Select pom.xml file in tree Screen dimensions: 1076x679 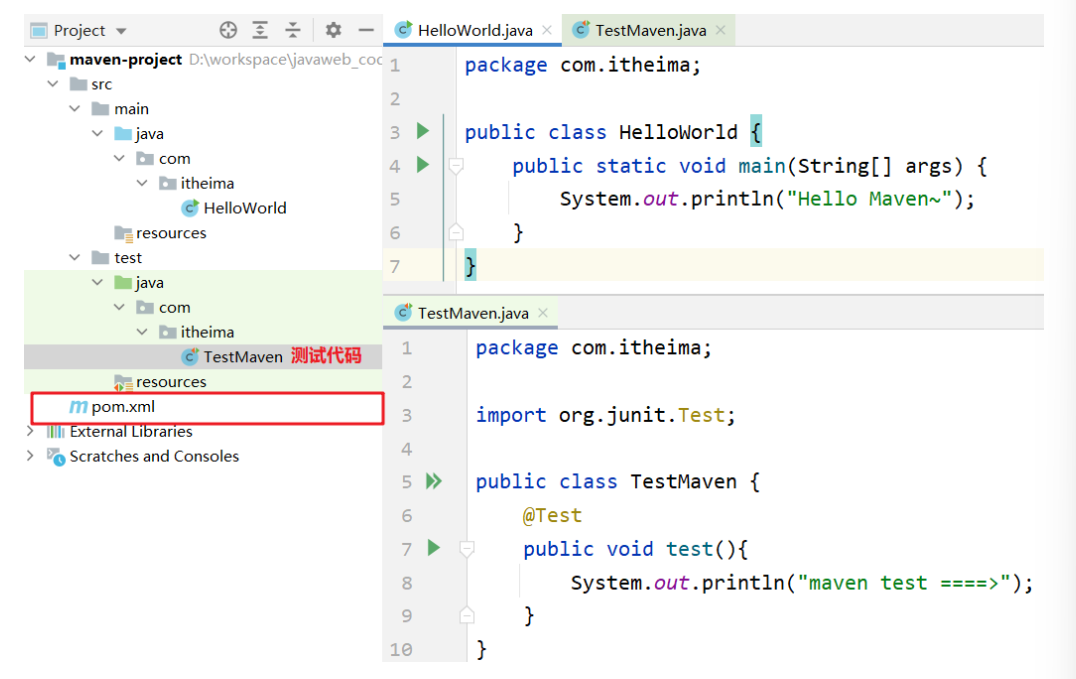124,406
